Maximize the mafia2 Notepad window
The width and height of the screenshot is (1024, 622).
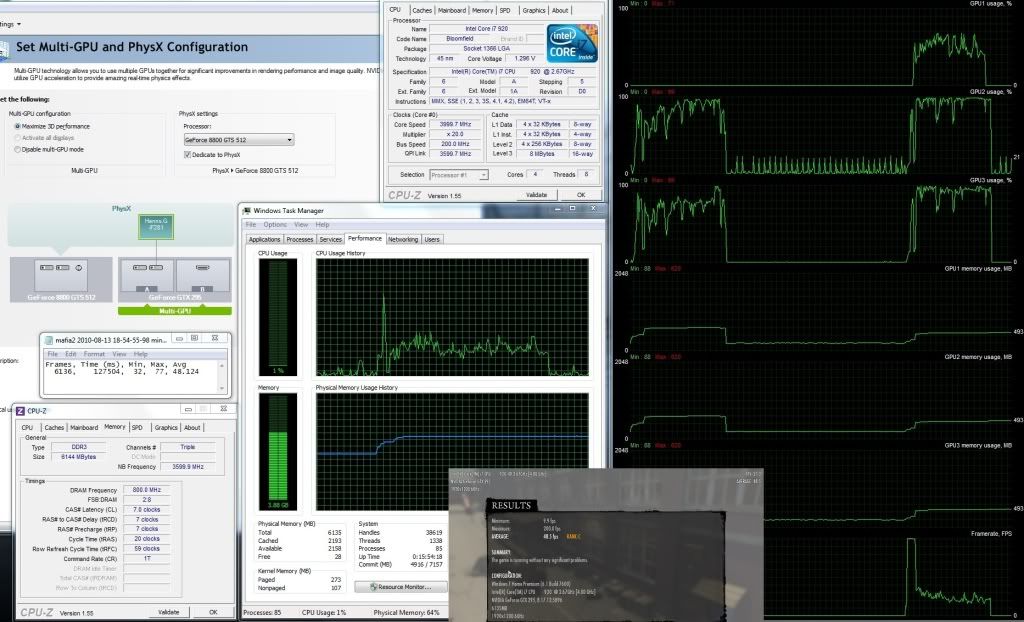point(195,338)
